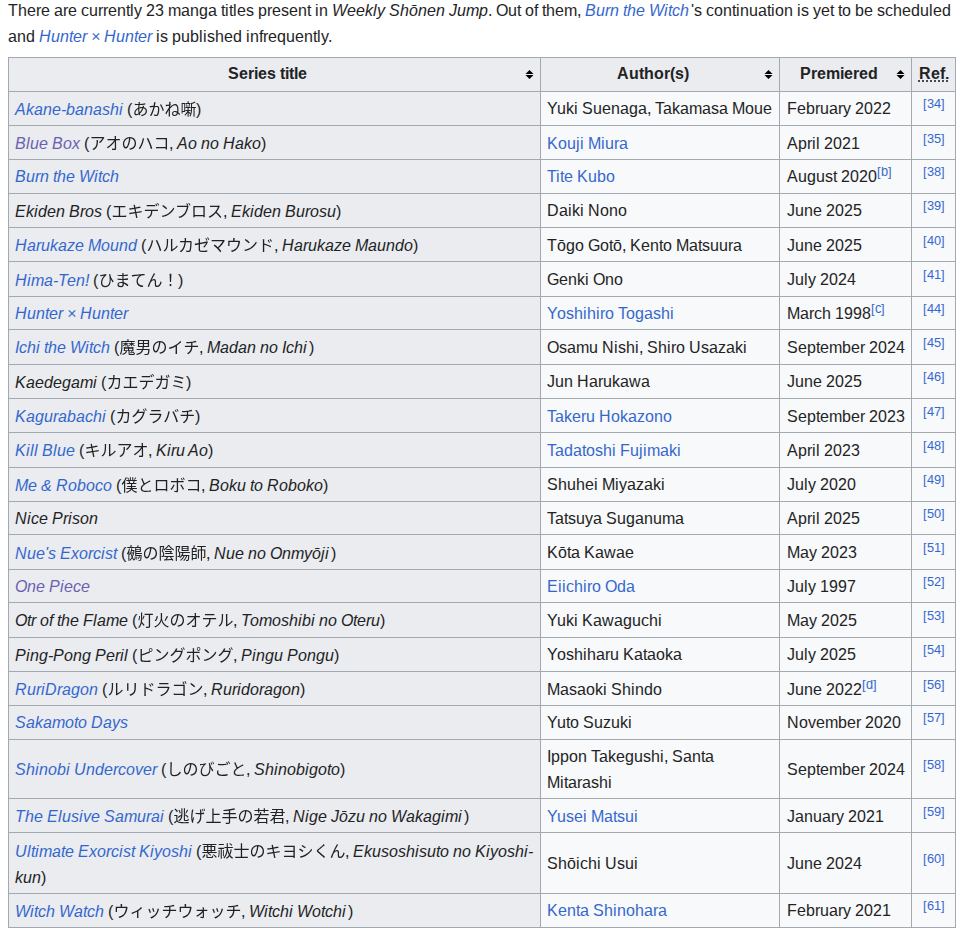The width and height of the screenshot is (959, 928).
Task: Open the Witch Watch series link
Action: [59, 911]
